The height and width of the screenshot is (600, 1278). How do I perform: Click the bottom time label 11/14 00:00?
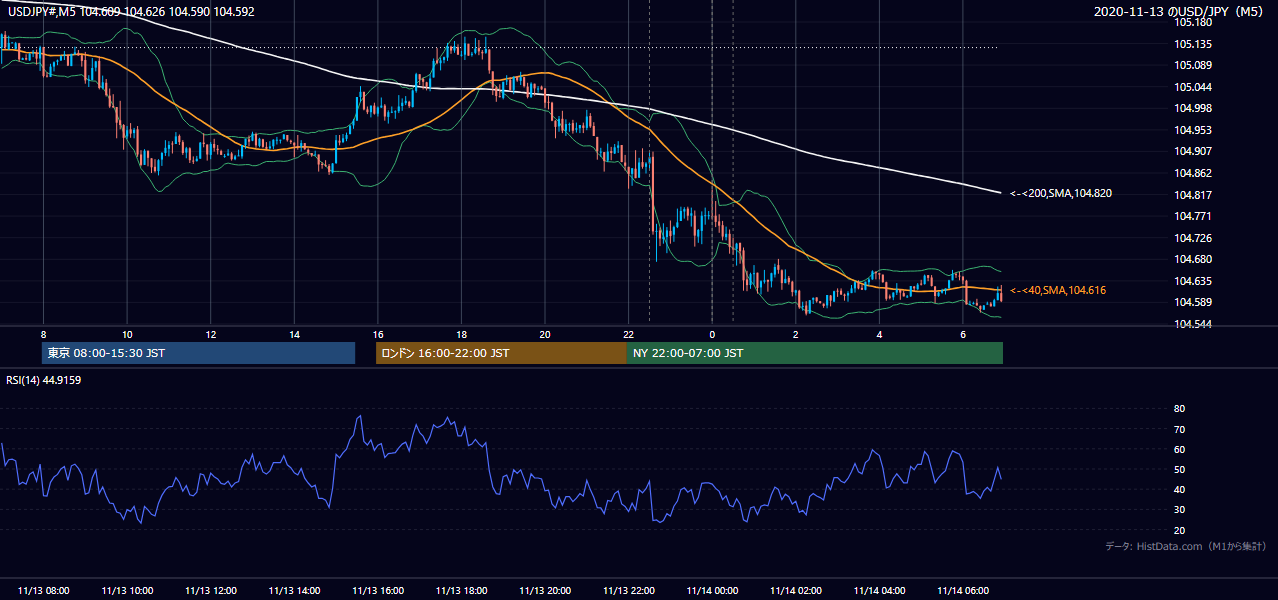click(x=712, y=591)
